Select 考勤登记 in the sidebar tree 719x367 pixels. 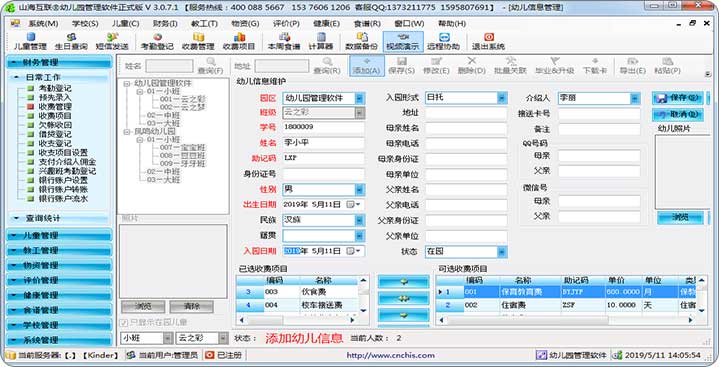(55, 88)
